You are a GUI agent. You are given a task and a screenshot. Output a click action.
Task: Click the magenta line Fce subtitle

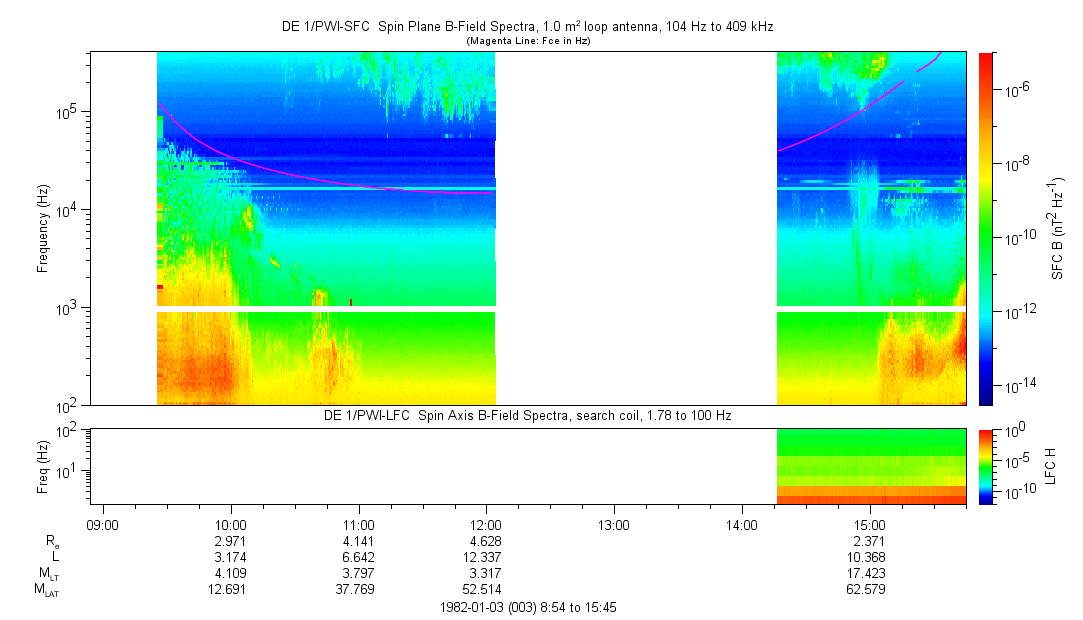pos(527,40)
